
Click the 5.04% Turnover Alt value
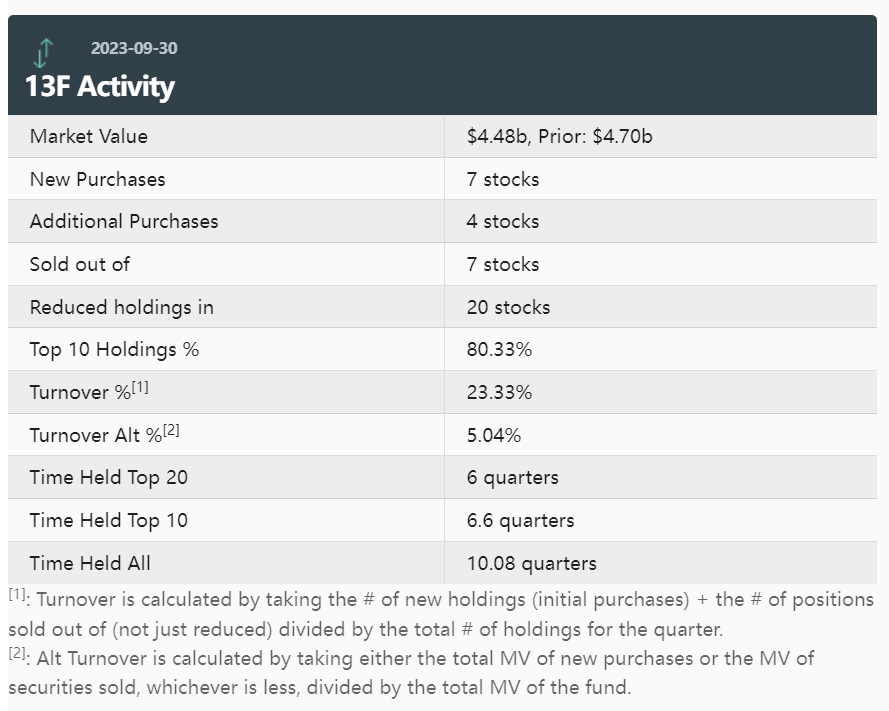[494, 435]
